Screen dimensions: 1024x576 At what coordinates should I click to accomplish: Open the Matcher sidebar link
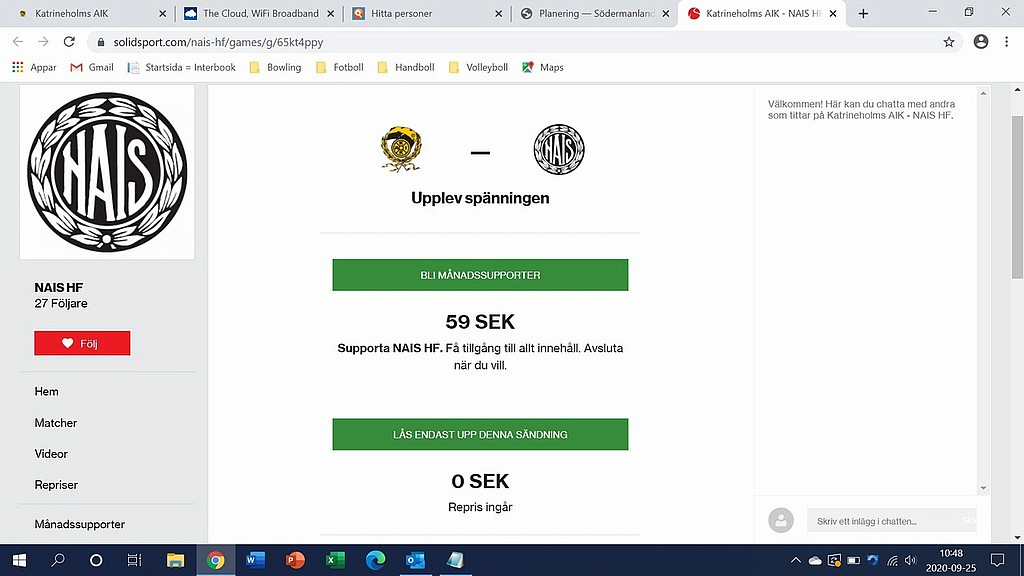pyautogui.click(x=56, y=423)
